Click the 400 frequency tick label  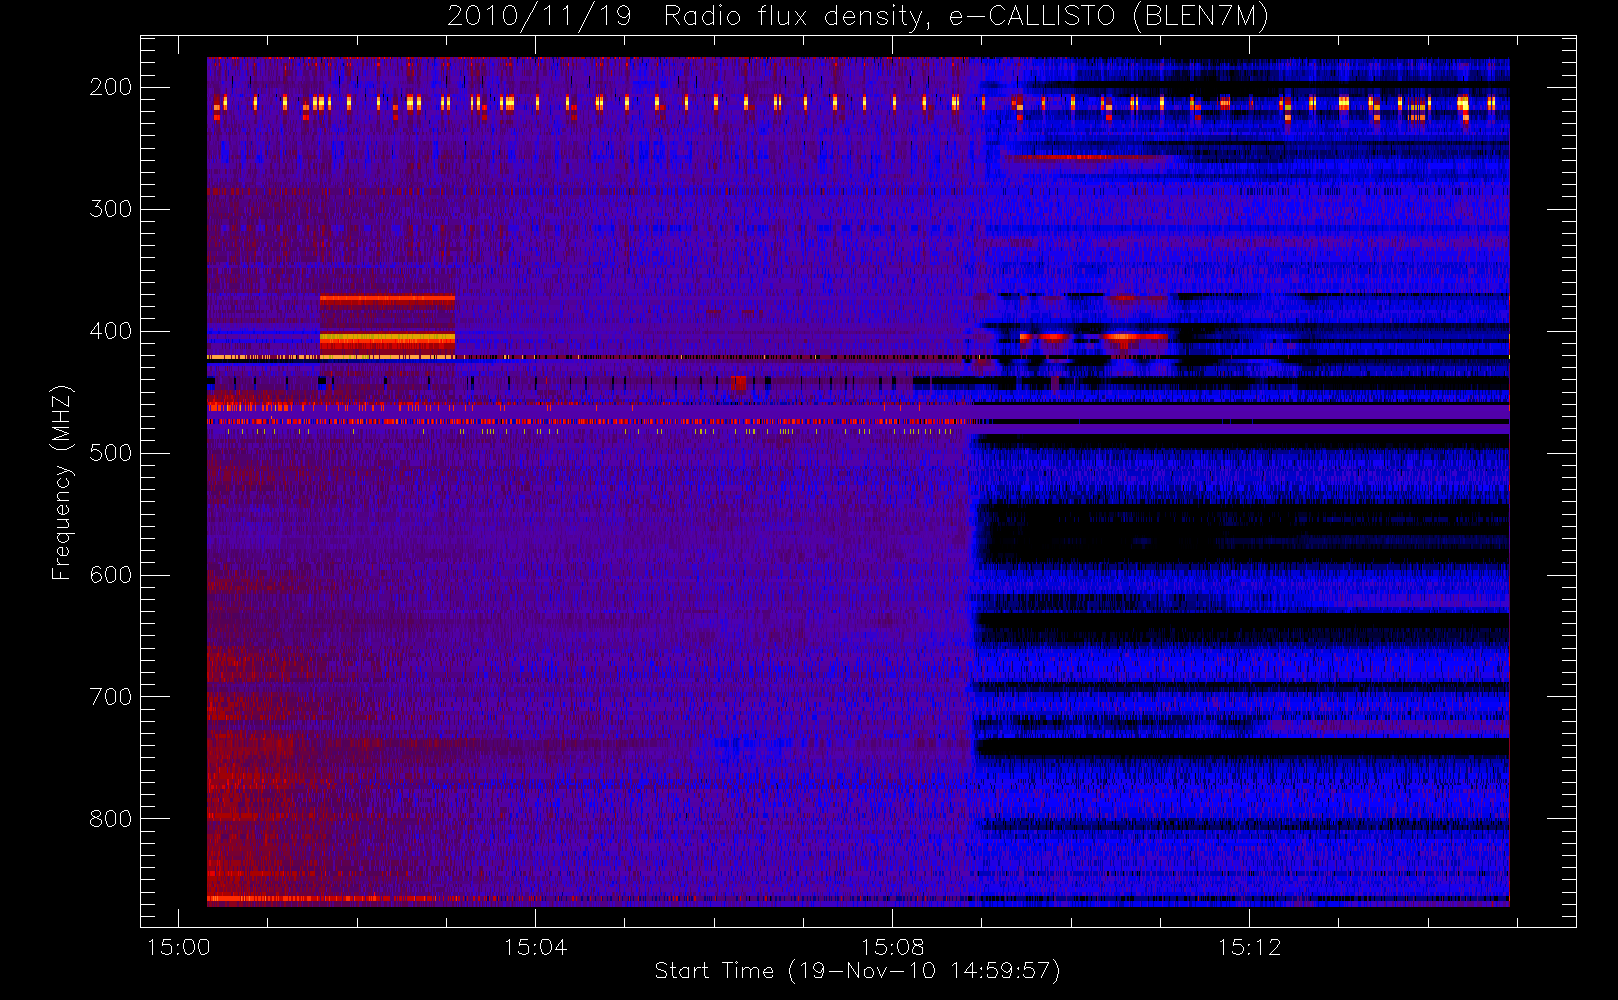111,331
